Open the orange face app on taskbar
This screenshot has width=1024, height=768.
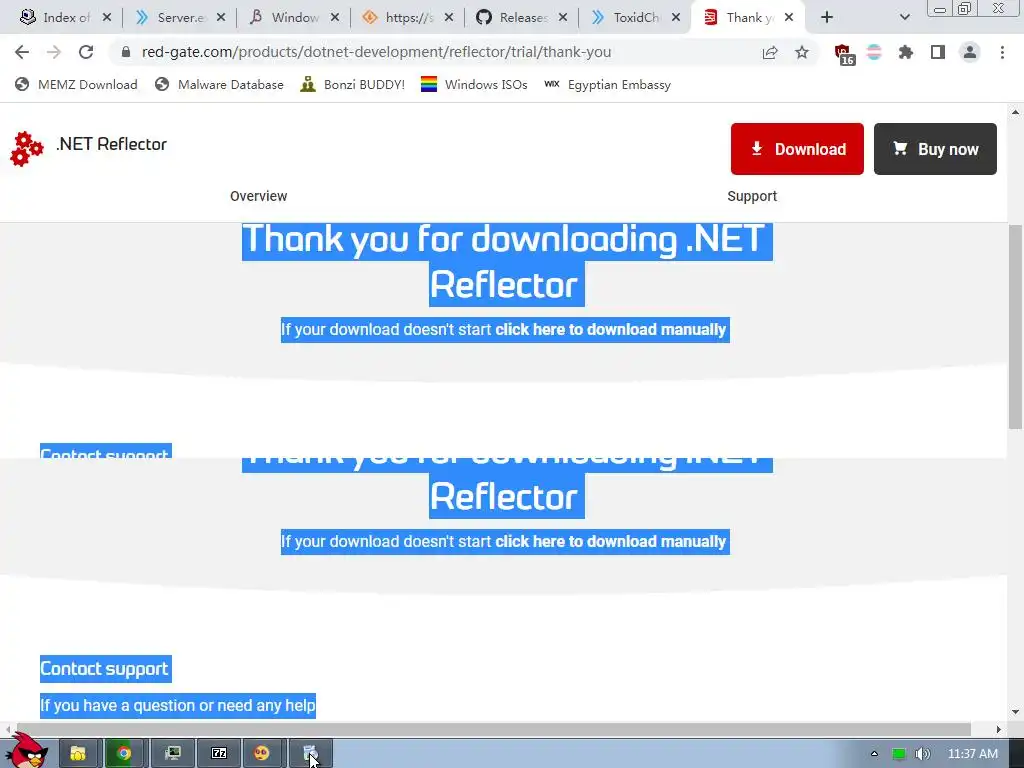pyautogui.click(x=262, y=754)
